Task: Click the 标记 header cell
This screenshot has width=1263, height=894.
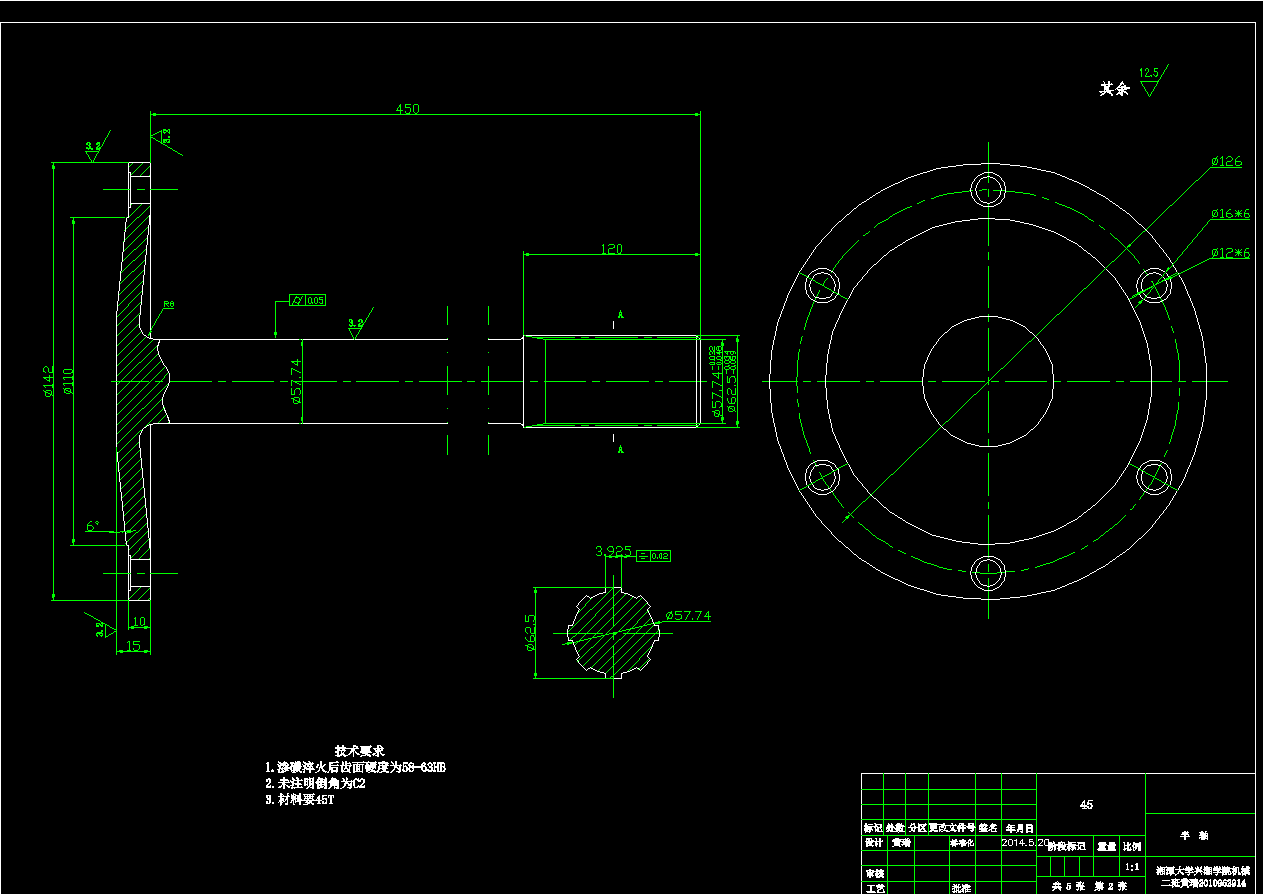Action: point(872,828)
